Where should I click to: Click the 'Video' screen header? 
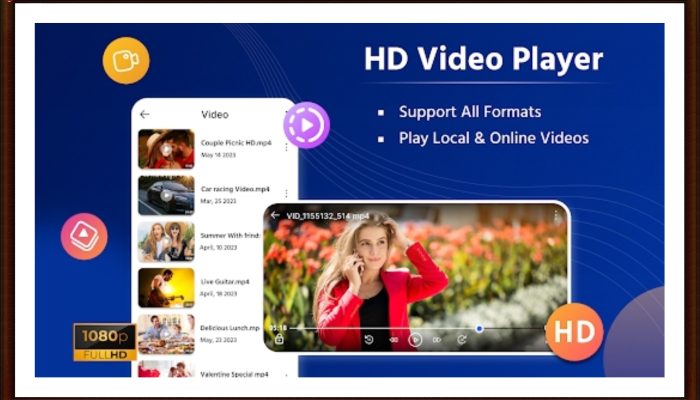point(215,115)
